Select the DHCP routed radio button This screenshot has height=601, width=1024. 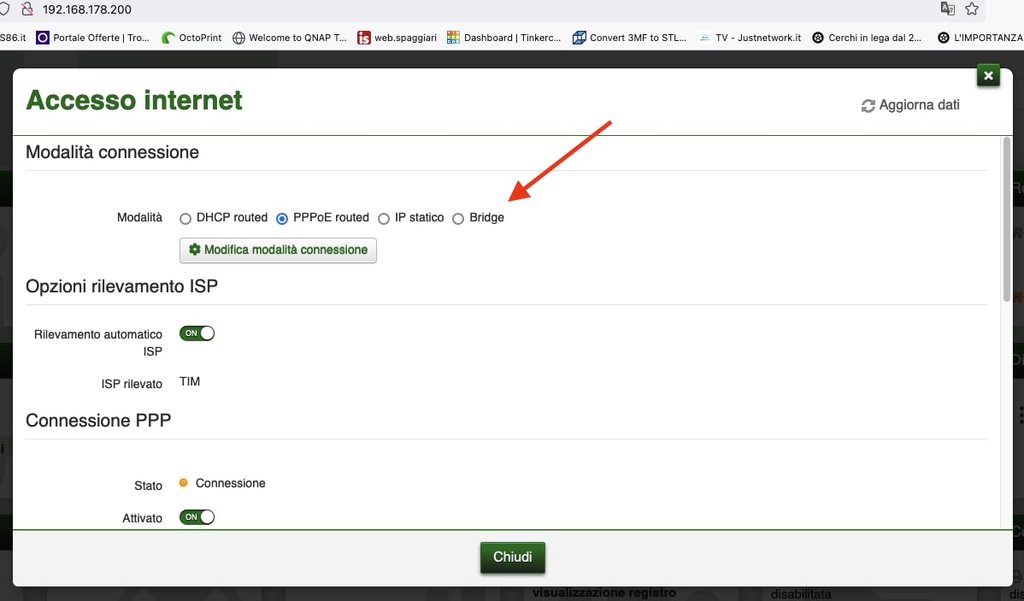[185, 219]
